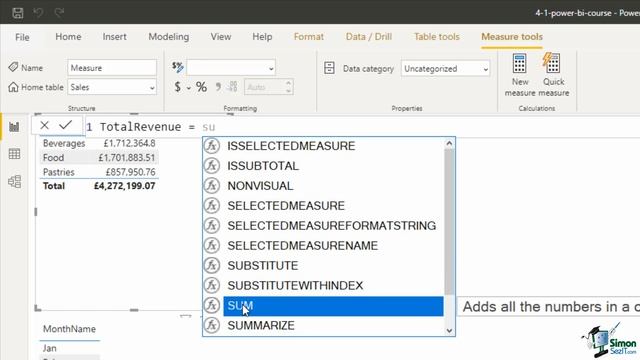Image resolution: width=640 pixels, height=360 pixels.
Task: Click the Jan row in month table
Action: 69,348
